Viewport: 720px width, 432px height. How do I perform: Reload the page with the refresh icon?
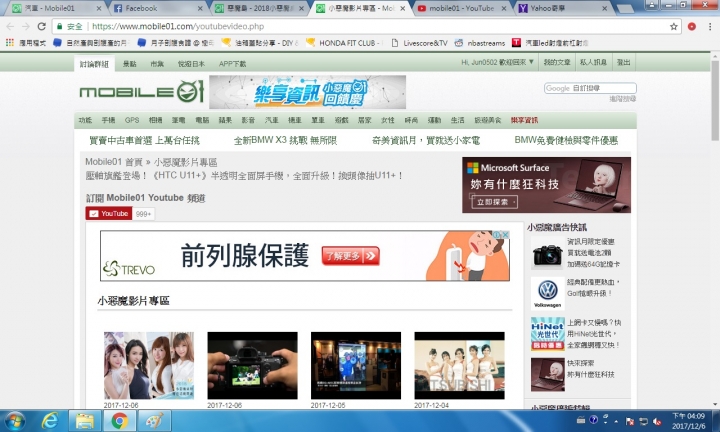(41, 27)
